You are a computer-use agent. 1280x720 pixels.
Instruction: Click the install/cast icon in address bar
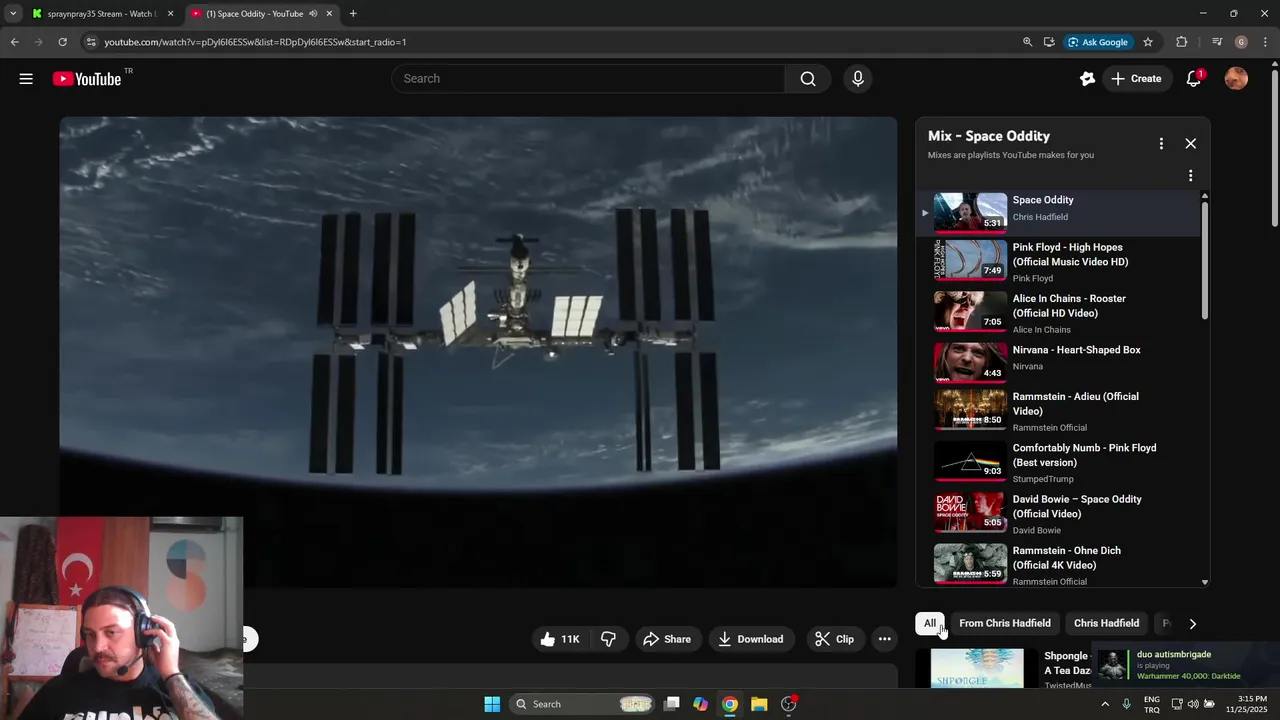tap(1049, 42)
